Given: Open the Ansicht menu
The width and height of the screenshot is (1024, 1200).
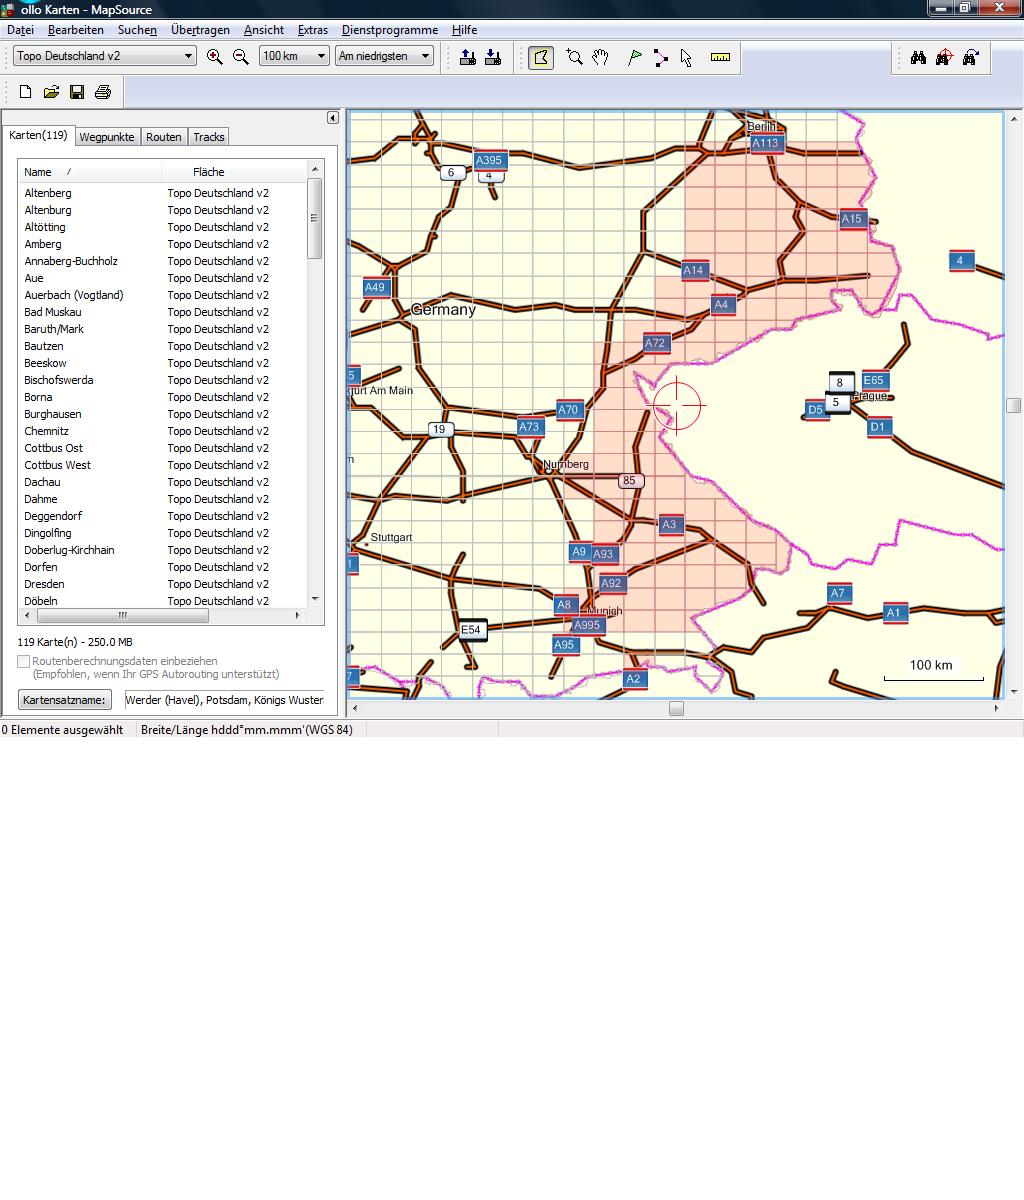Looking at the screenshot, I should (264, 30).
